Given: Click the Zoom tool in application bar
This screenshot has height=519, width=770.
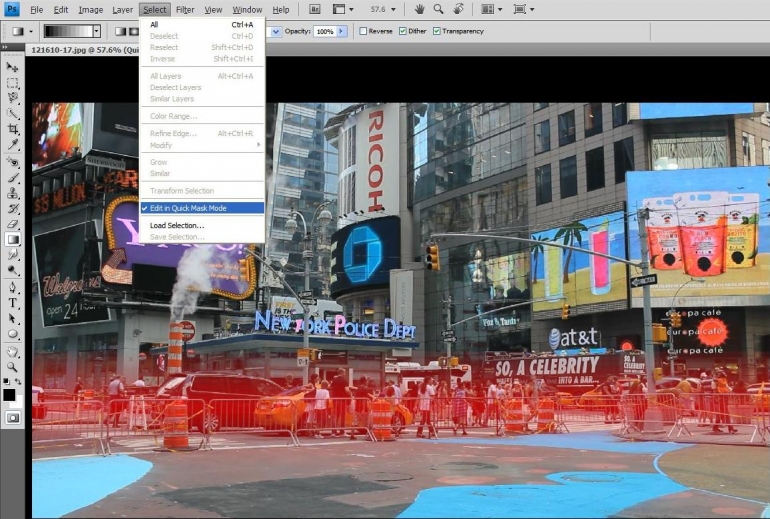Looking at the screenshot, I should (439, 9).
